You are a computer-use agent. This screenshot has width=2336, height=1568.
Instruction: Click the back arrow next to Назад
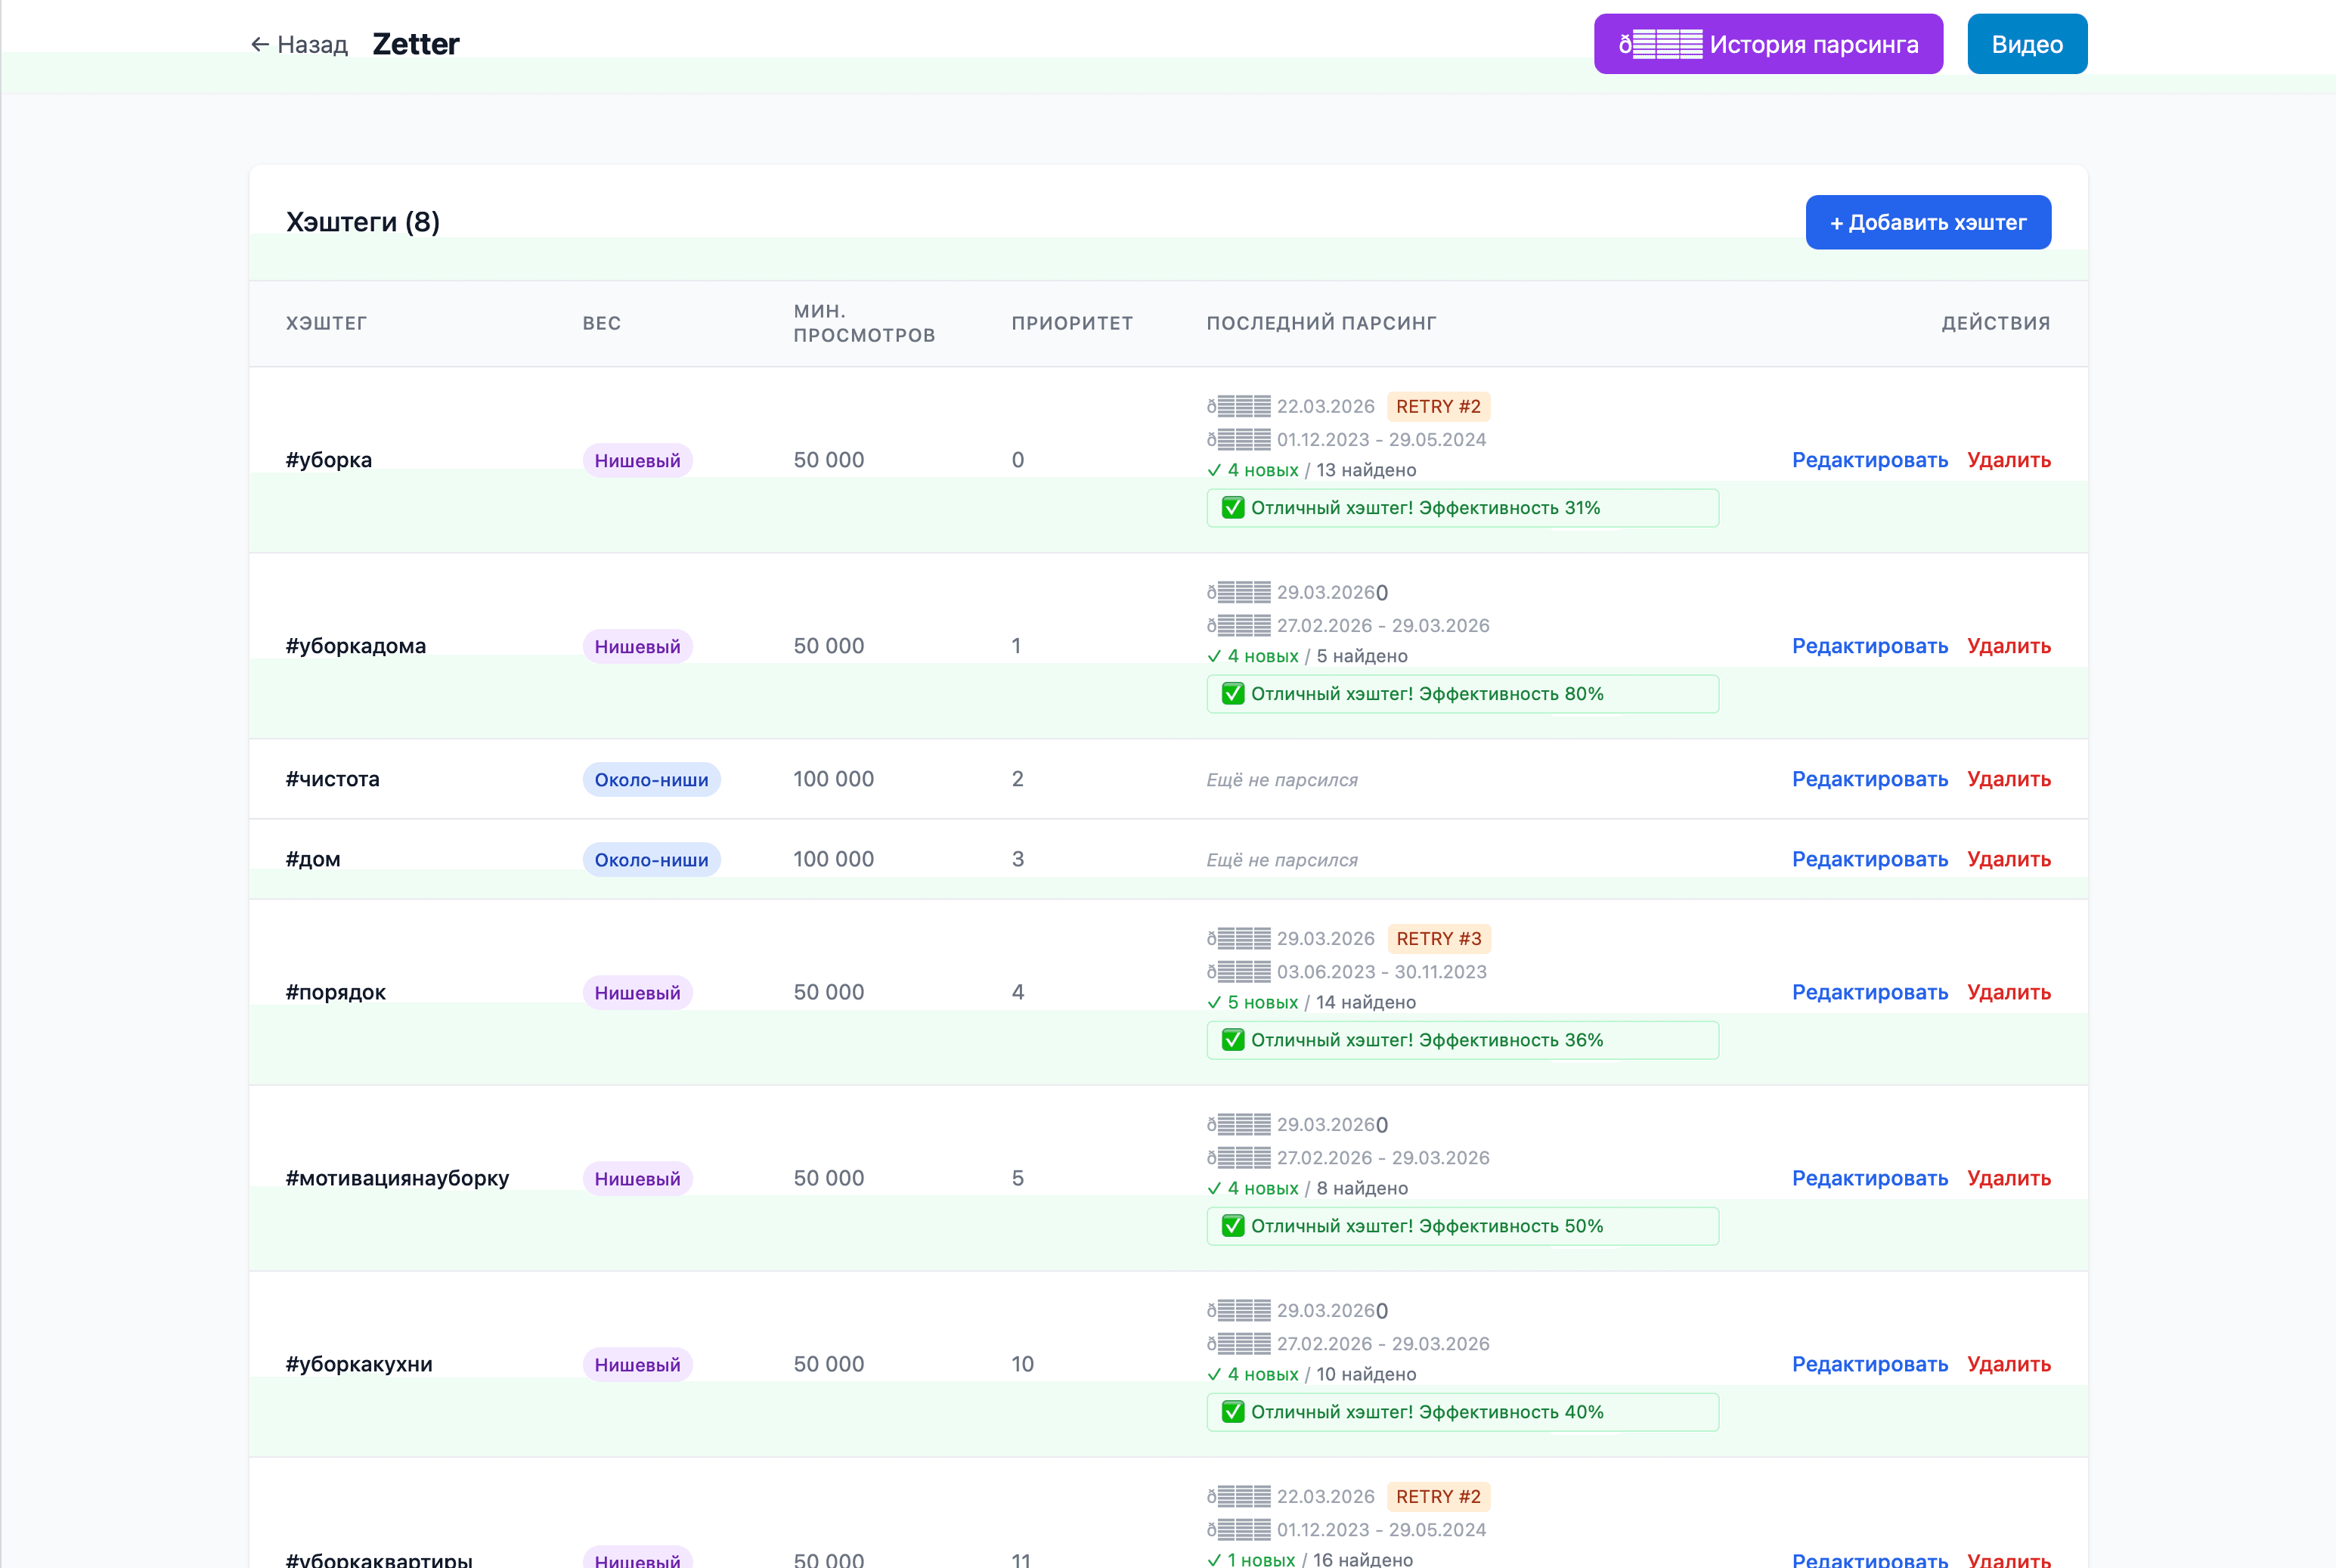260,44
